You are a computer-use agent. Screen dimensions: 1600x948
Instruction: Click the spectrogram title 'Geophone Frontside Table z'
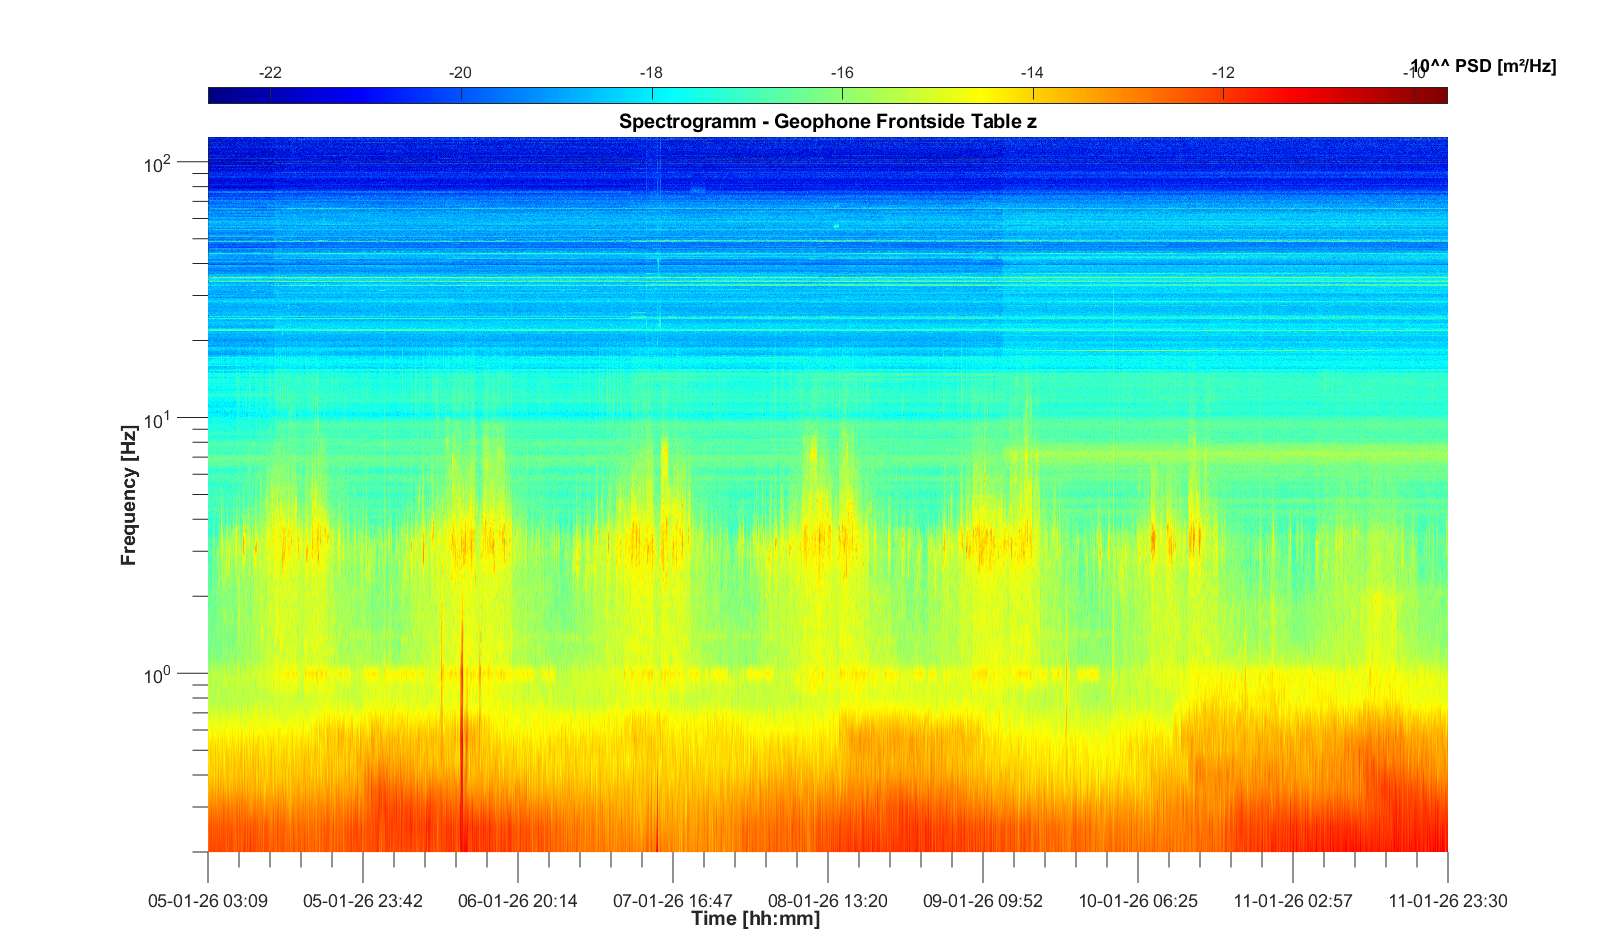[x=827, y=122]
